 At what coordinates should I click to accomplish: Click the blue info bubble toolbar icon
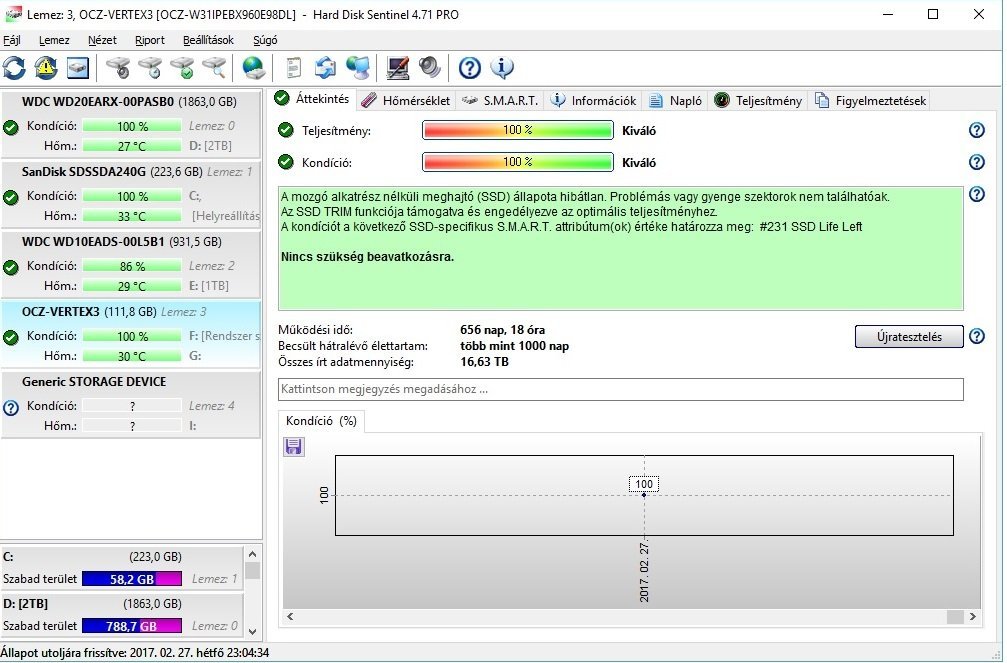(x=502, y=67)
